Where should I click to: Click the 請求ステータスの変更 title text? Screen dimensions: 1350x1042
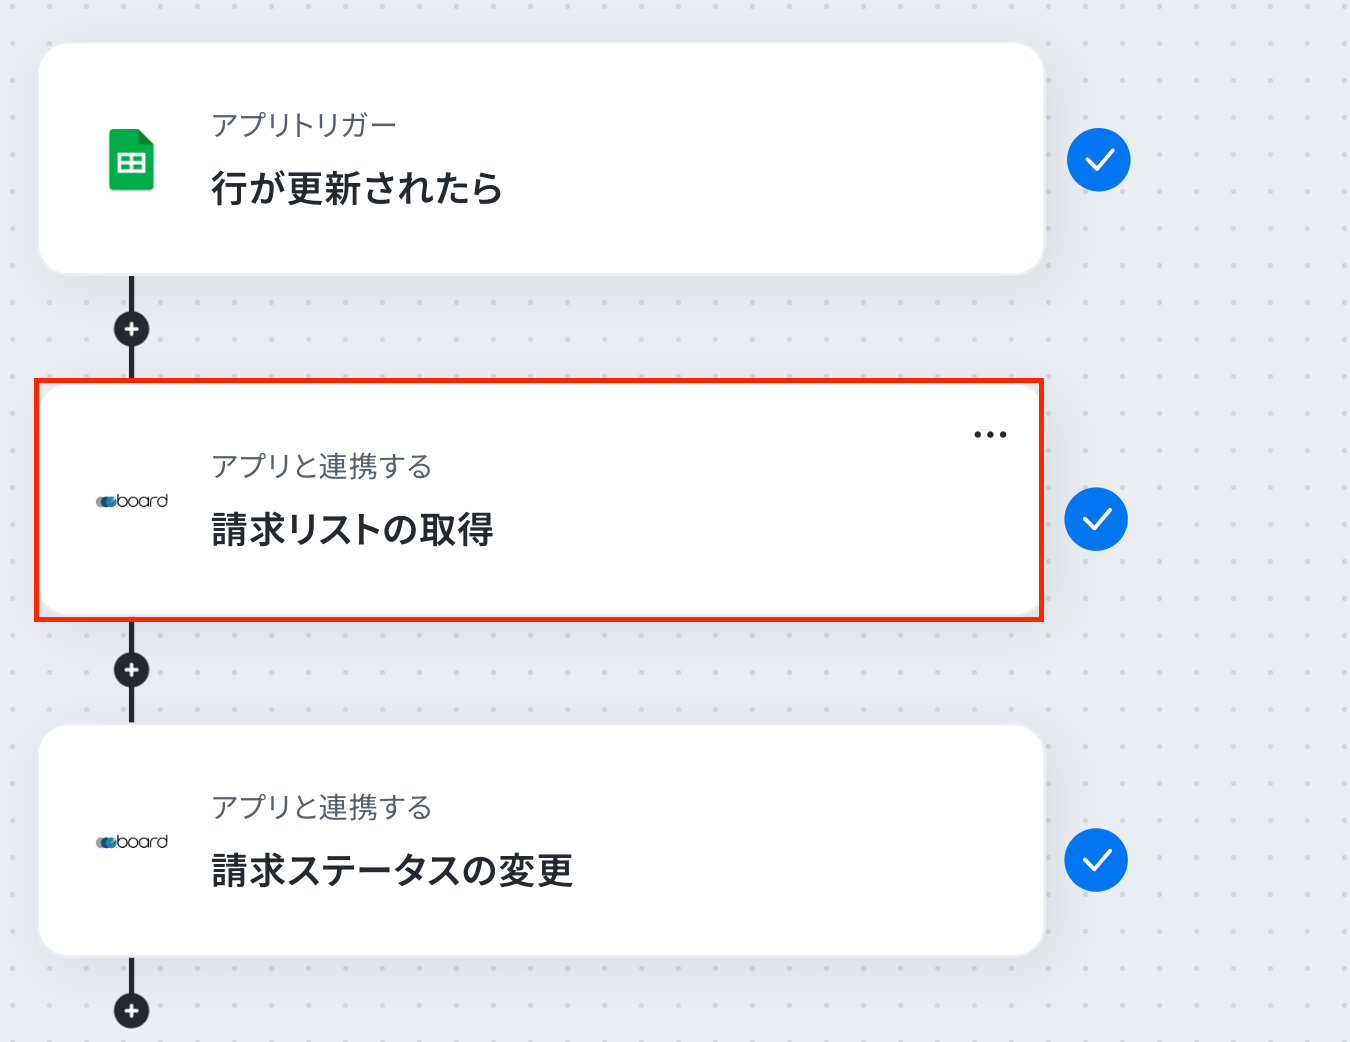(x=392, y=871)
